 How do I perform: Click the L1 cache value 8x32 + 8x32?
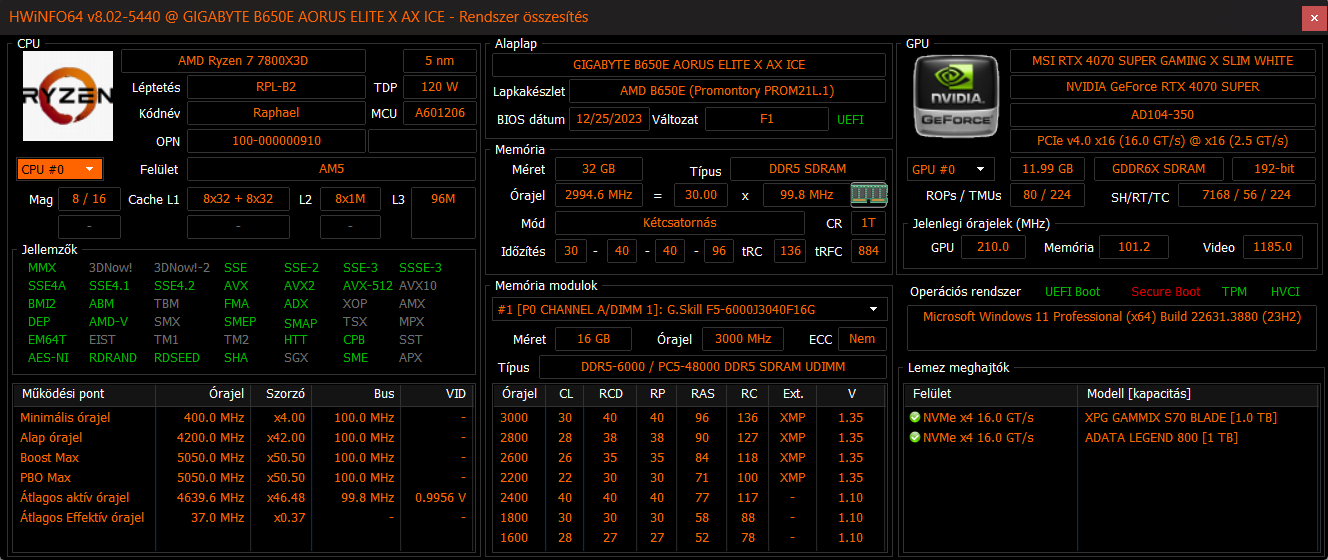click(x=238, y=199)
